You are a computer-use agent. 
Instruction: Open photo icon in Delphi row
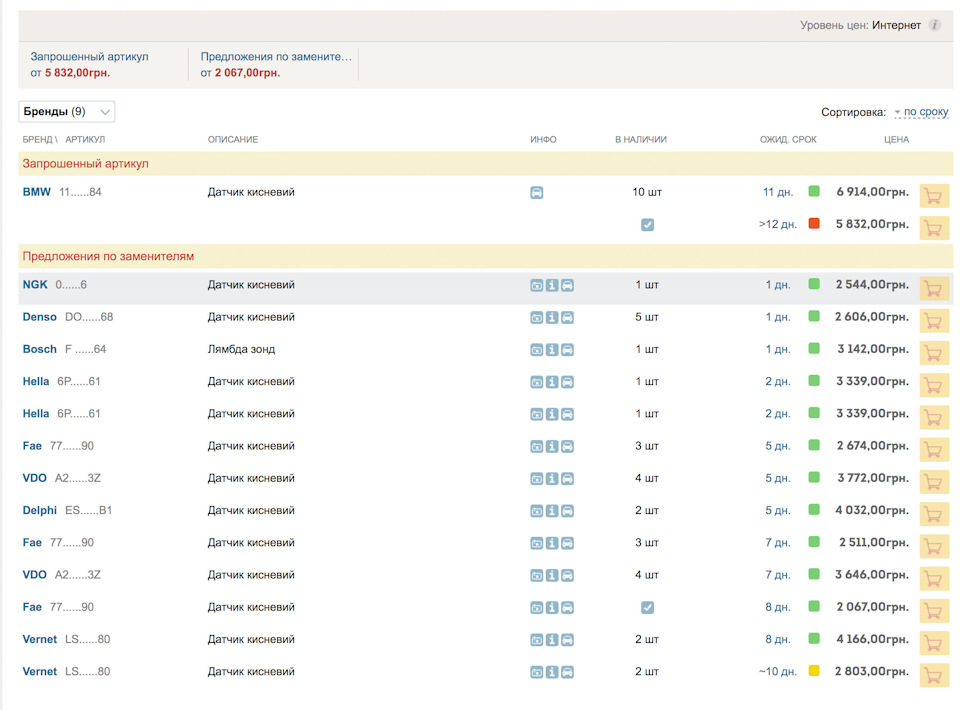coord(536,511)
